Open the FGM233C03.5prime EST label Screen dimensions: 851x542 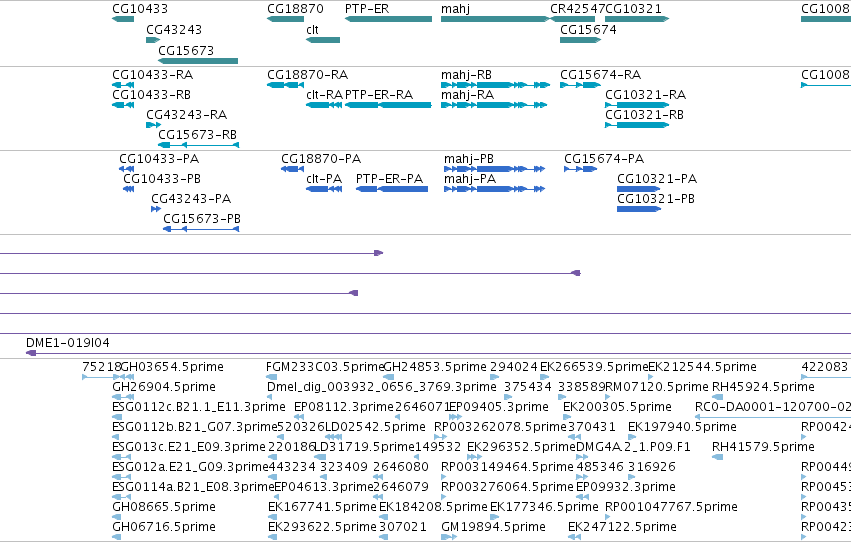point(325,367)
